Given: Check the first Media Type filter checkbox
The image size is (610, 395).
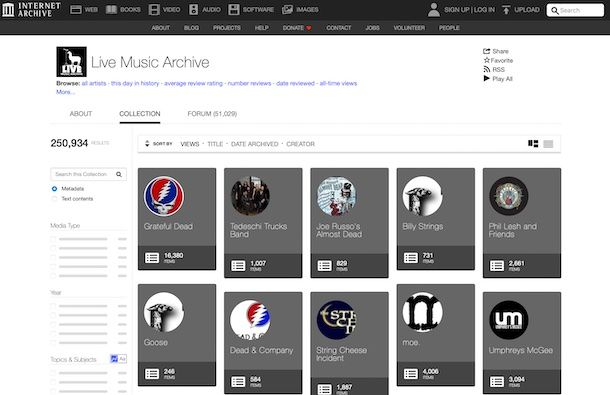Looking at the screenshot, I should [53, 239].
